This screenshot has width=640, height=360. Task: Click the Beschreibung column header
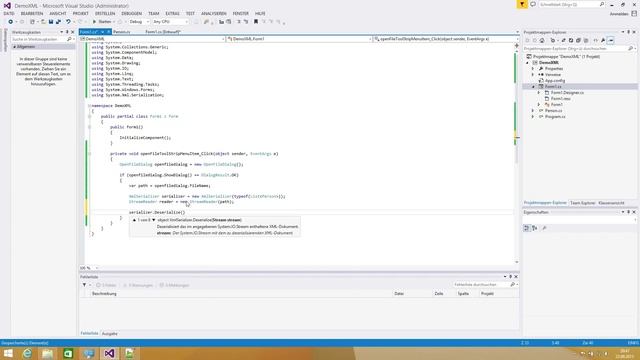[x=104, y=294]
